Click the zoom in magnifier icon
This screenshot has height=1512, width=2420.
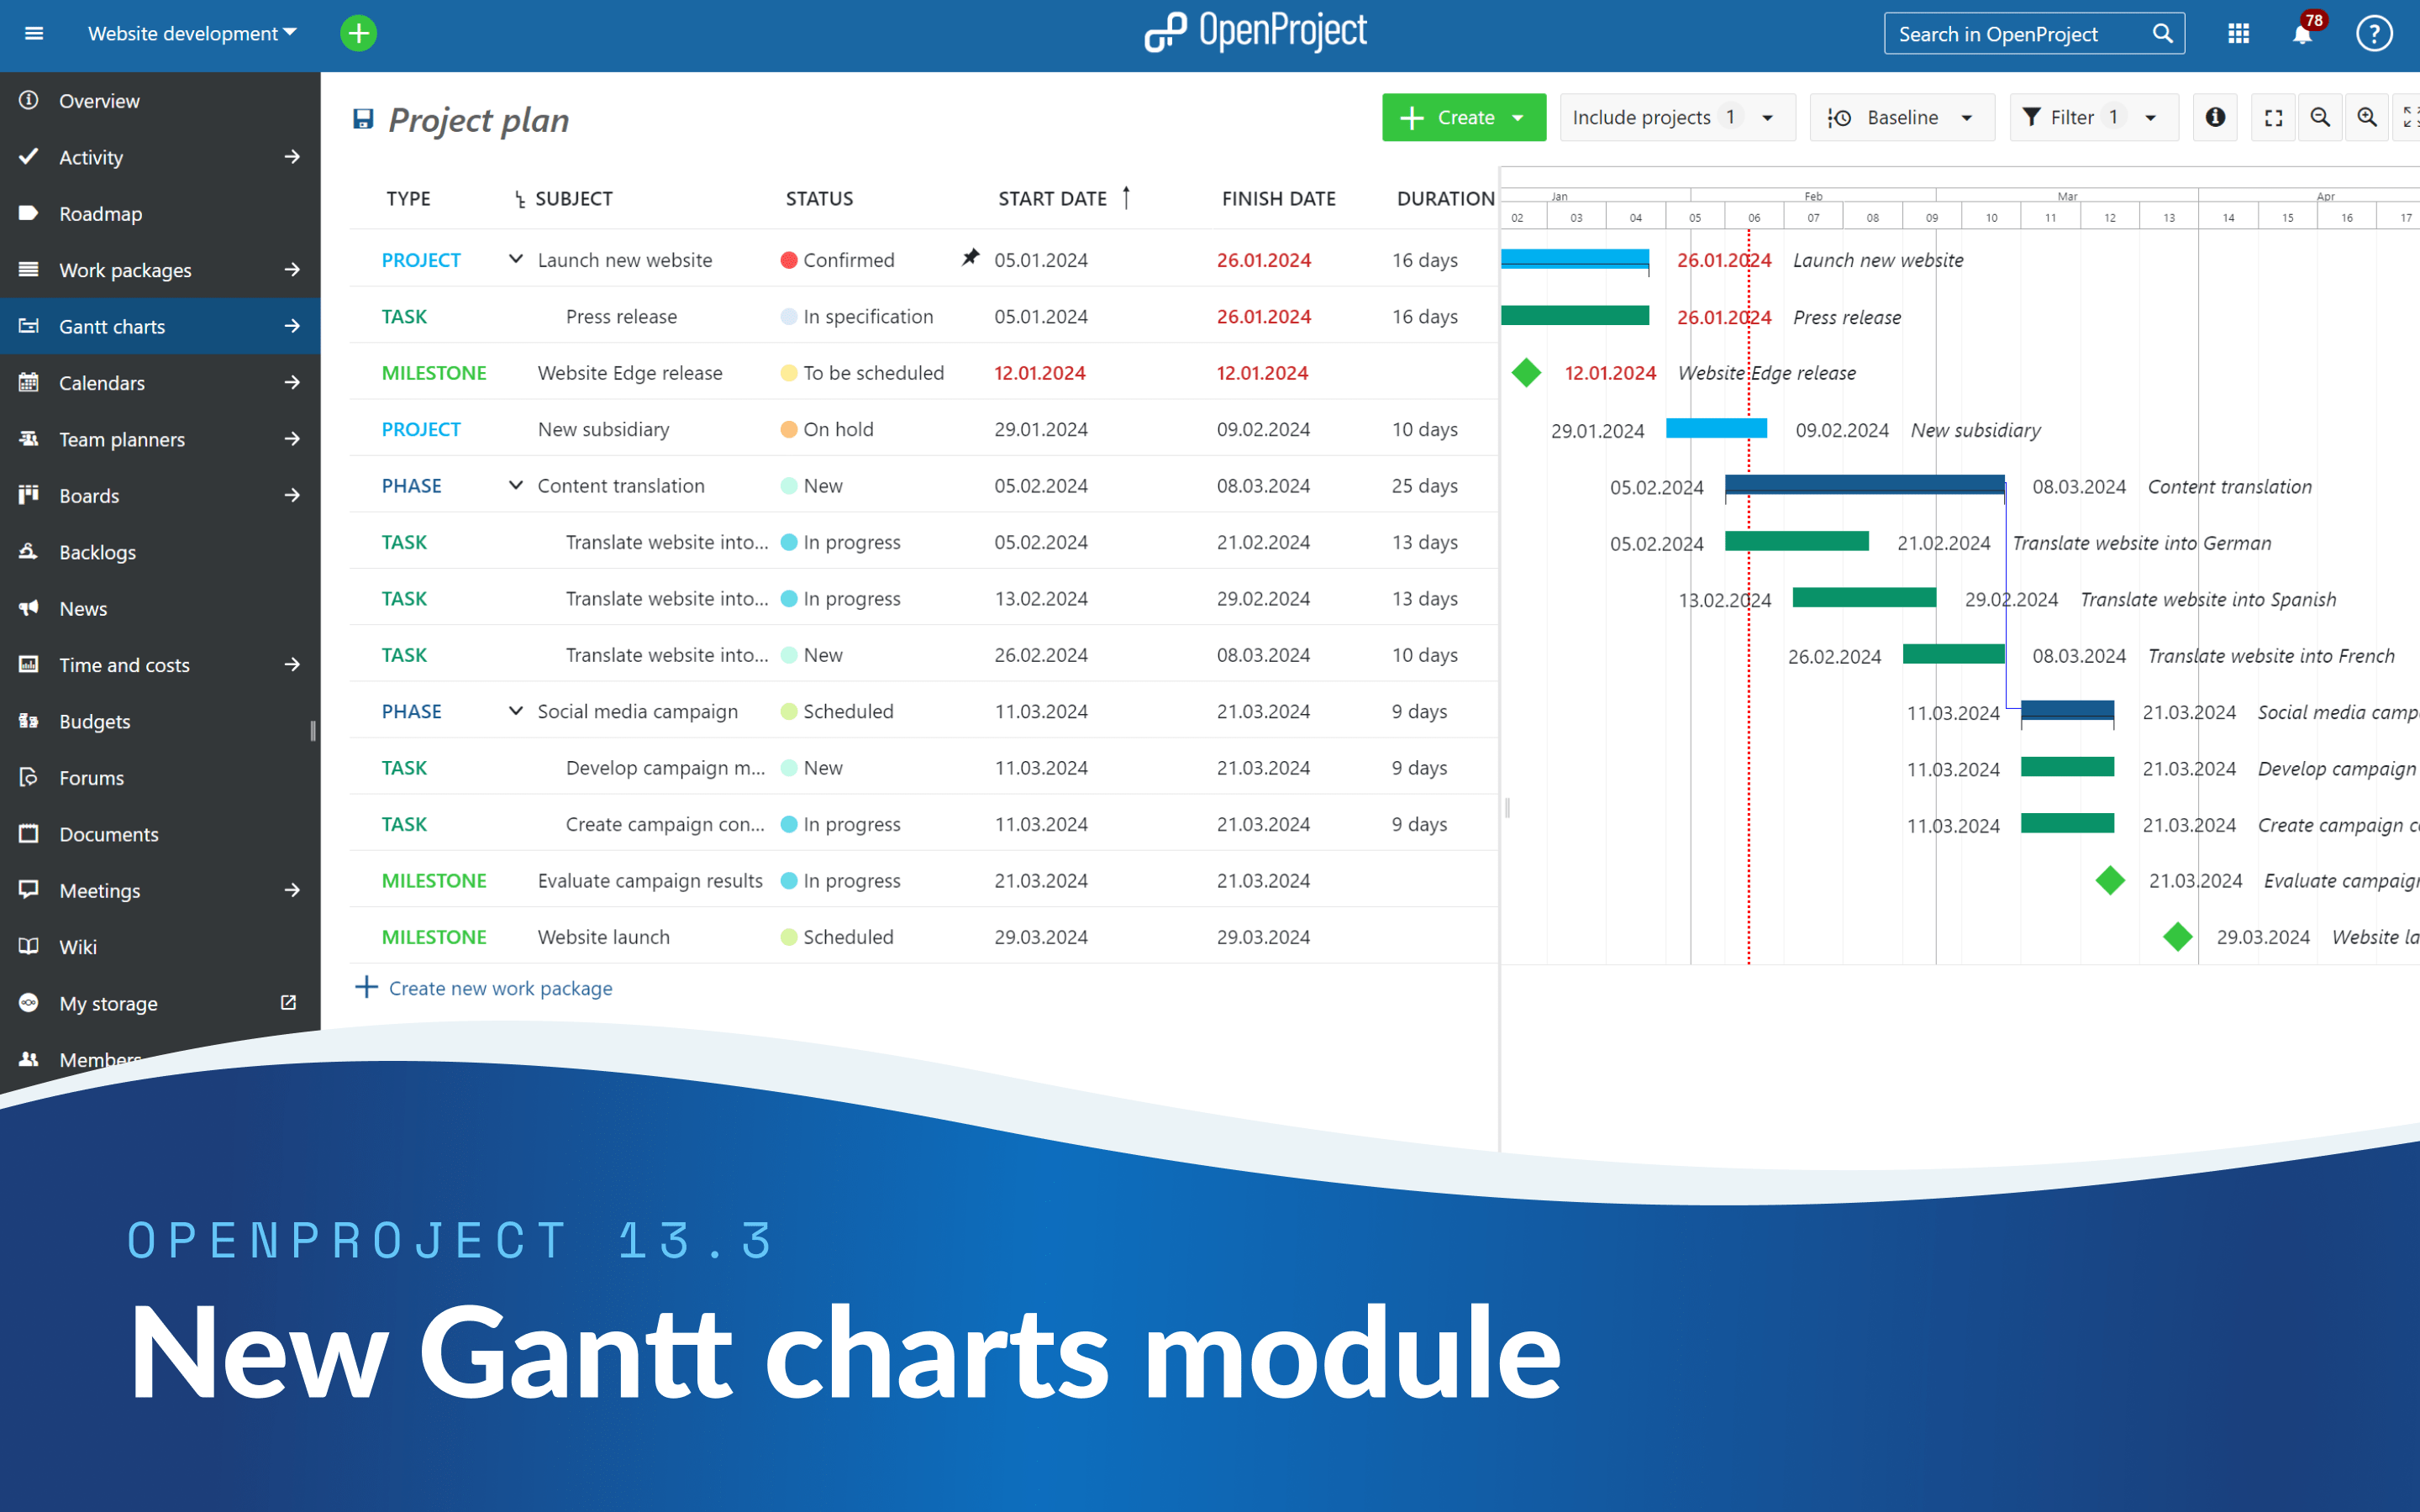pyautogui.click(x=2368, y=118)
